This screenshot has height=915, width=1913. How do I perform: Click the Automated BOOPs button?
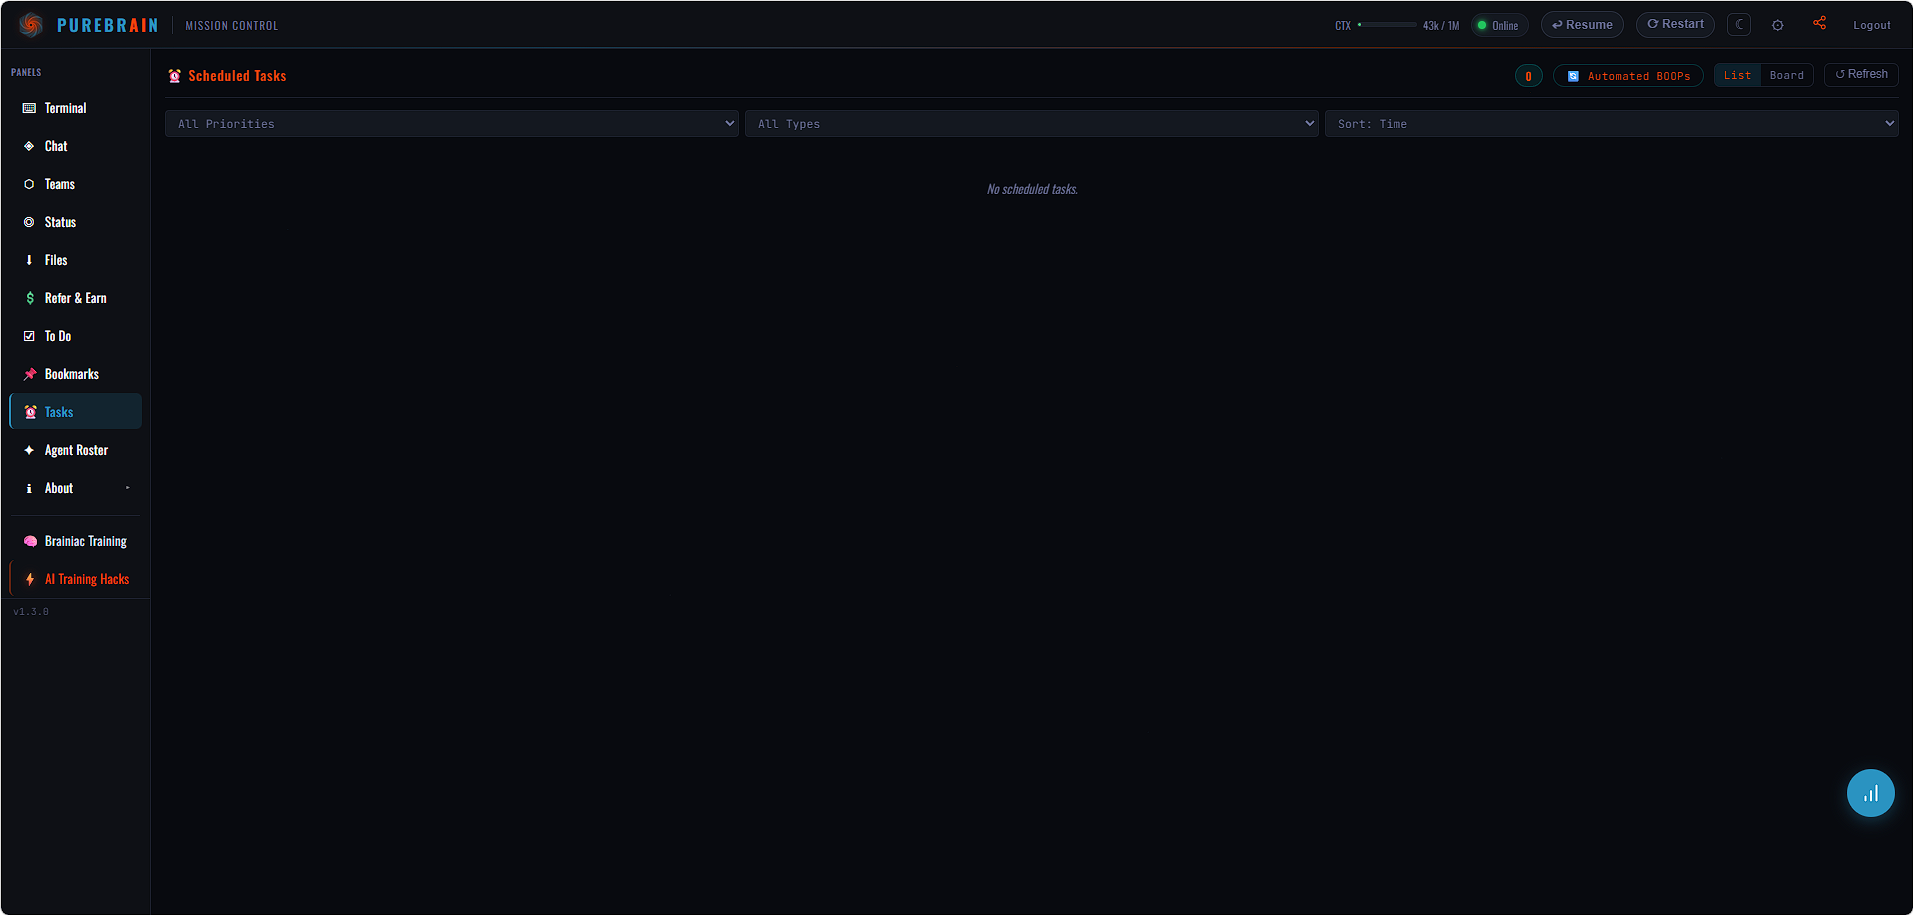point(1628,76)
